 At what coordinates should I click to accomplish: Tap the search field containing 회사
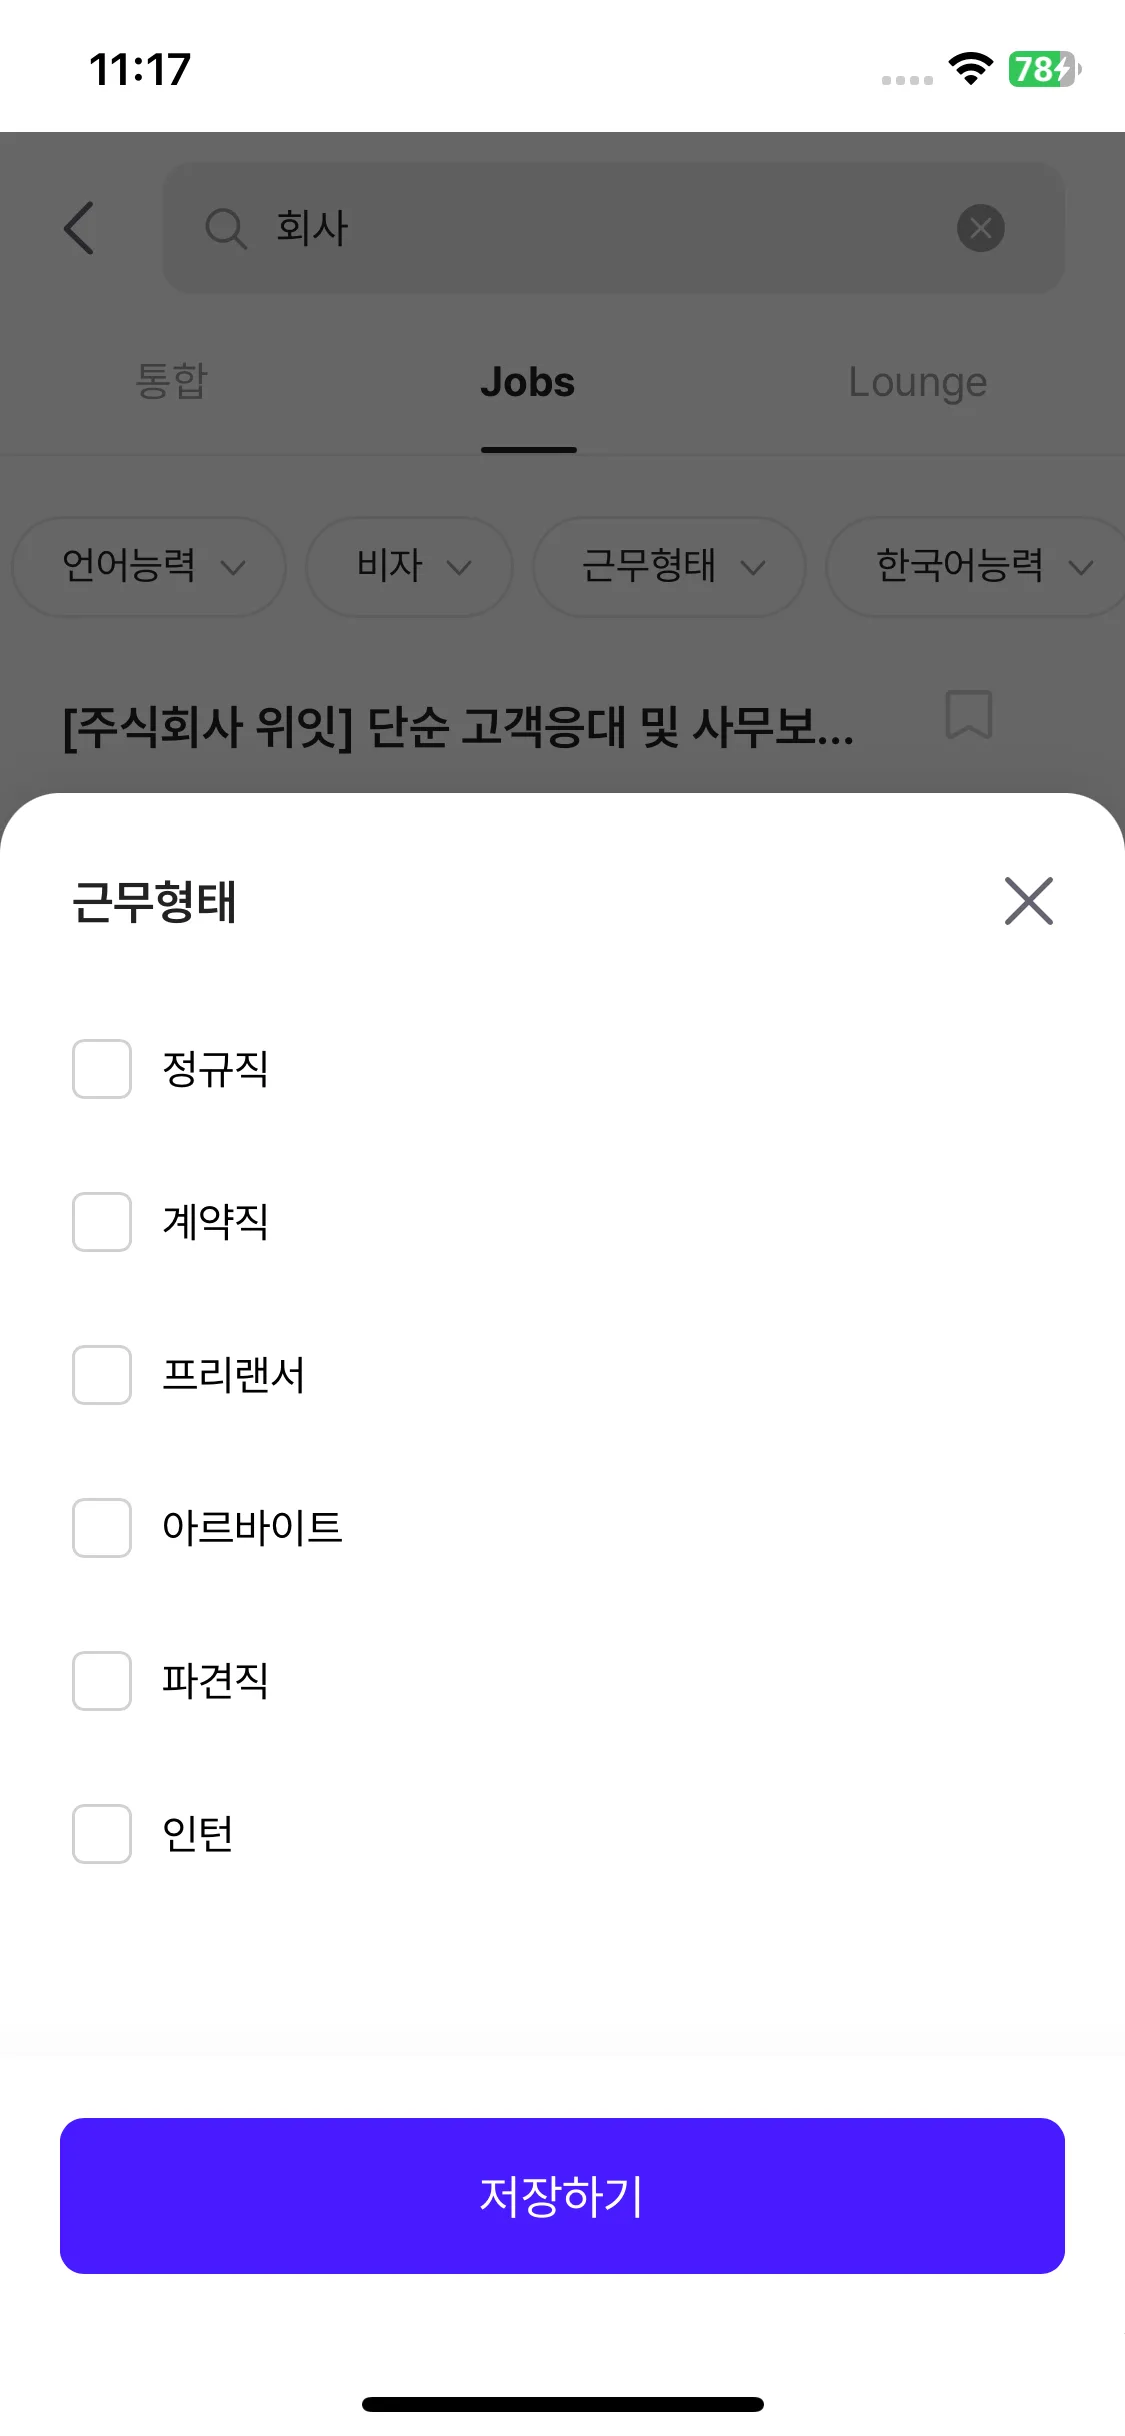click(600, 228)
